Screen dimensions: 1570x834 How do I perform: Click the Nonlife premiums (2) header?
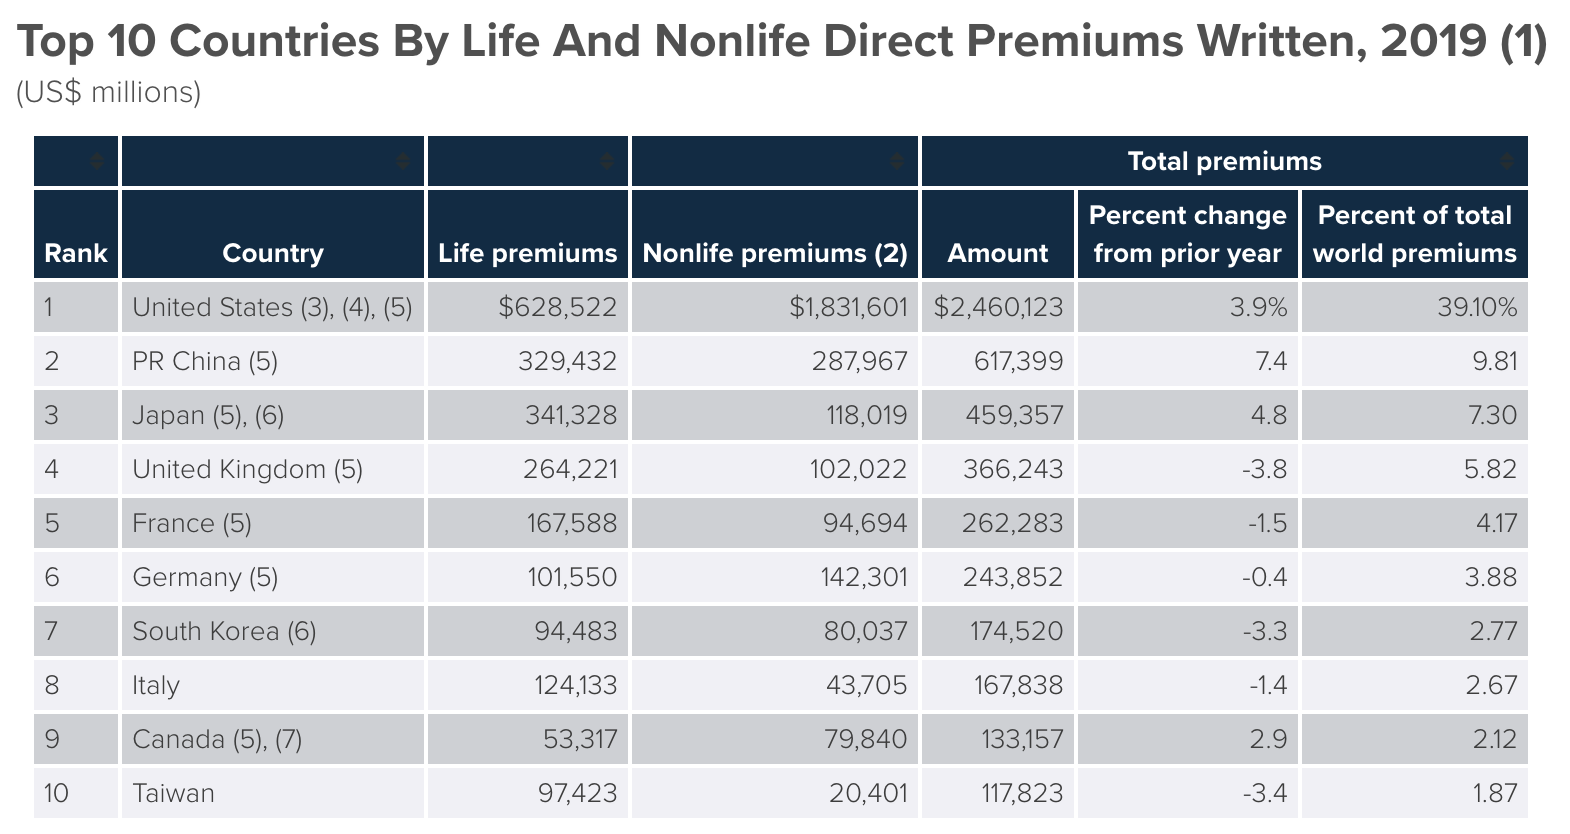tap(775, 253)
